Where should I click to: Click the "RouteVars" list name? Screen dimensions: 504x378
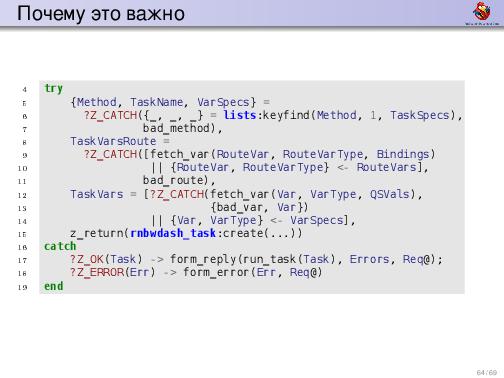point(387,167)
